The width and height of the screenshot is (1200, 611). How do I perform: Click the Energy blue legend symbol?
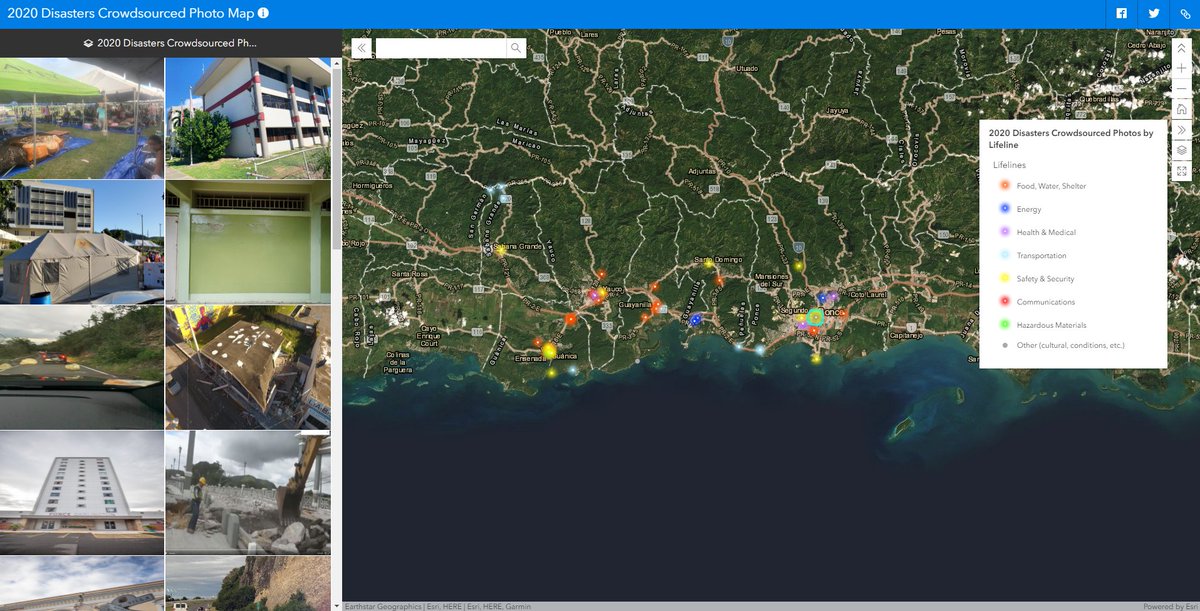1004,208
